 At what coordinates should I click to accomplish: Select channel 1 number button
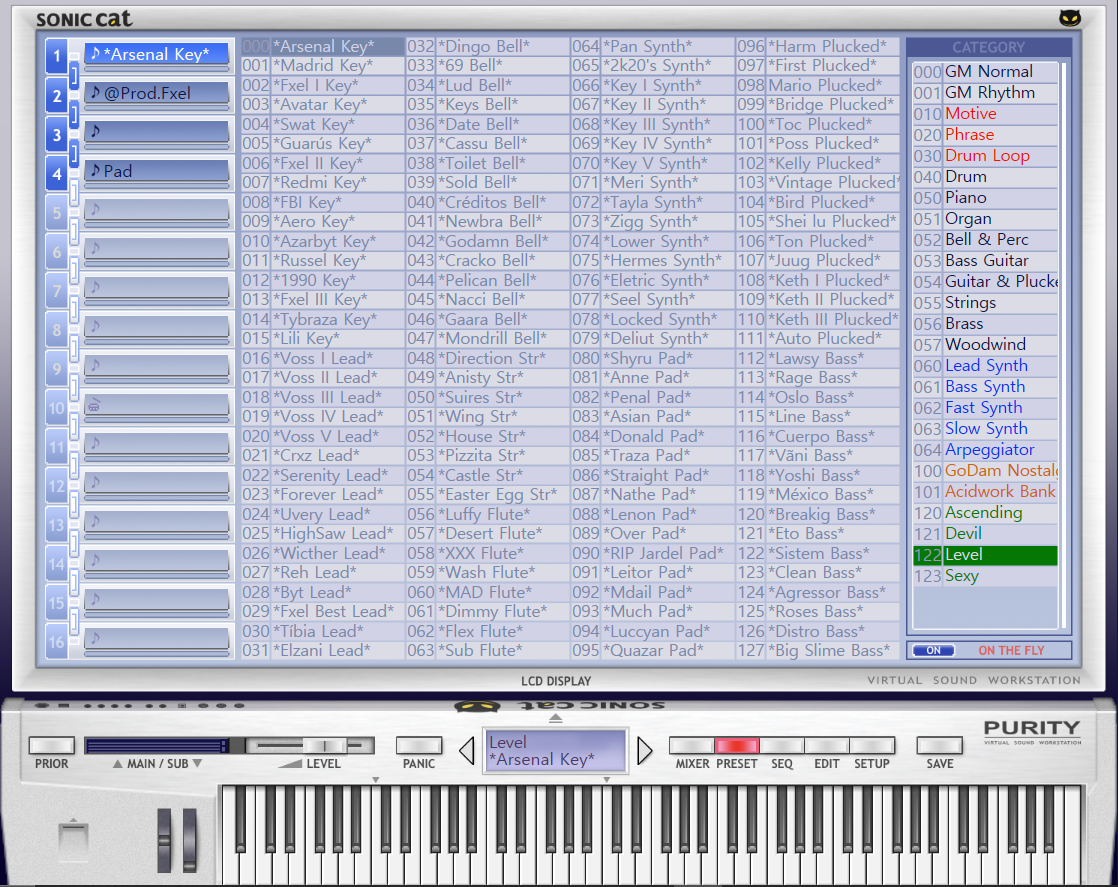[x=57, y=57]
